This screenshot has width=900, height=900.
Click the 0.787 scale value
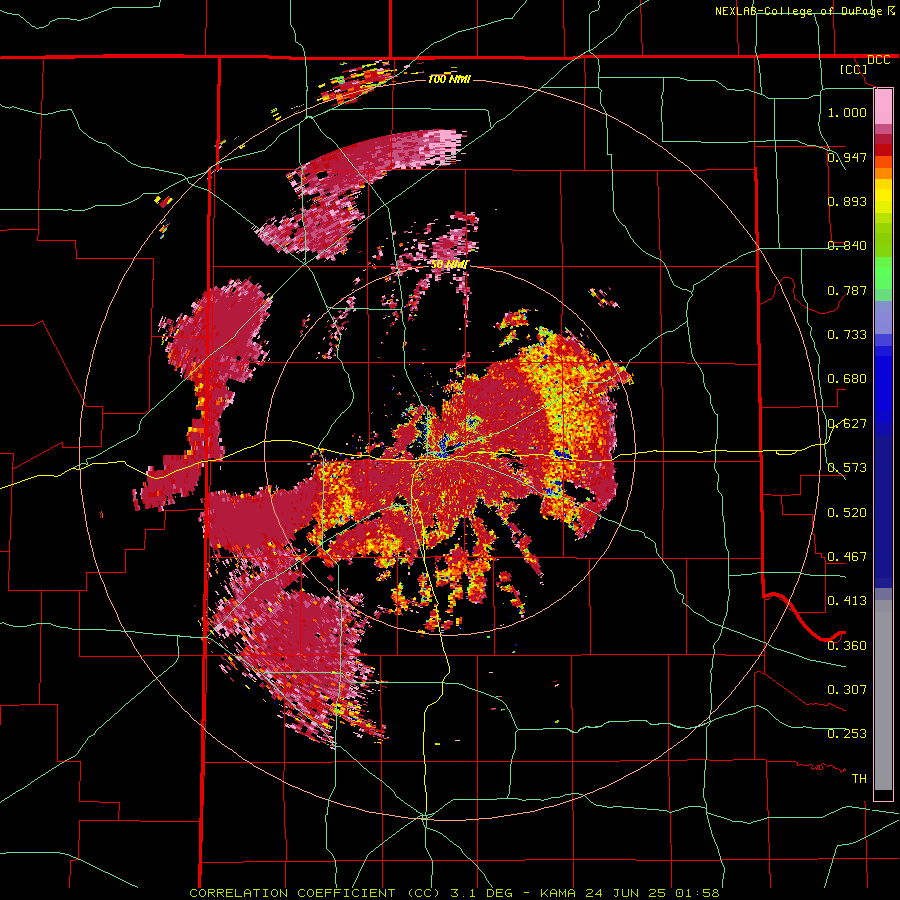(847, 290)
